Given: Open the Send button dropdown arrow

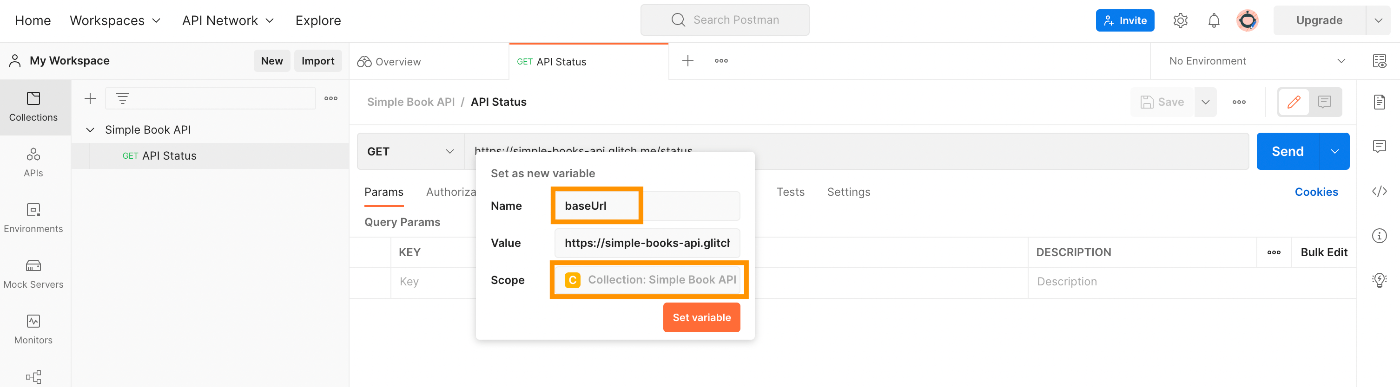Looking at the screenshot, I should pos(1334,151).
